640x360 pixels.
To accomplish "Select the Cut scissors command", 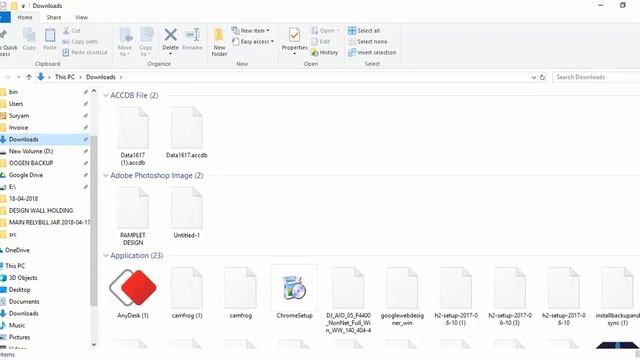I will 71,31.
